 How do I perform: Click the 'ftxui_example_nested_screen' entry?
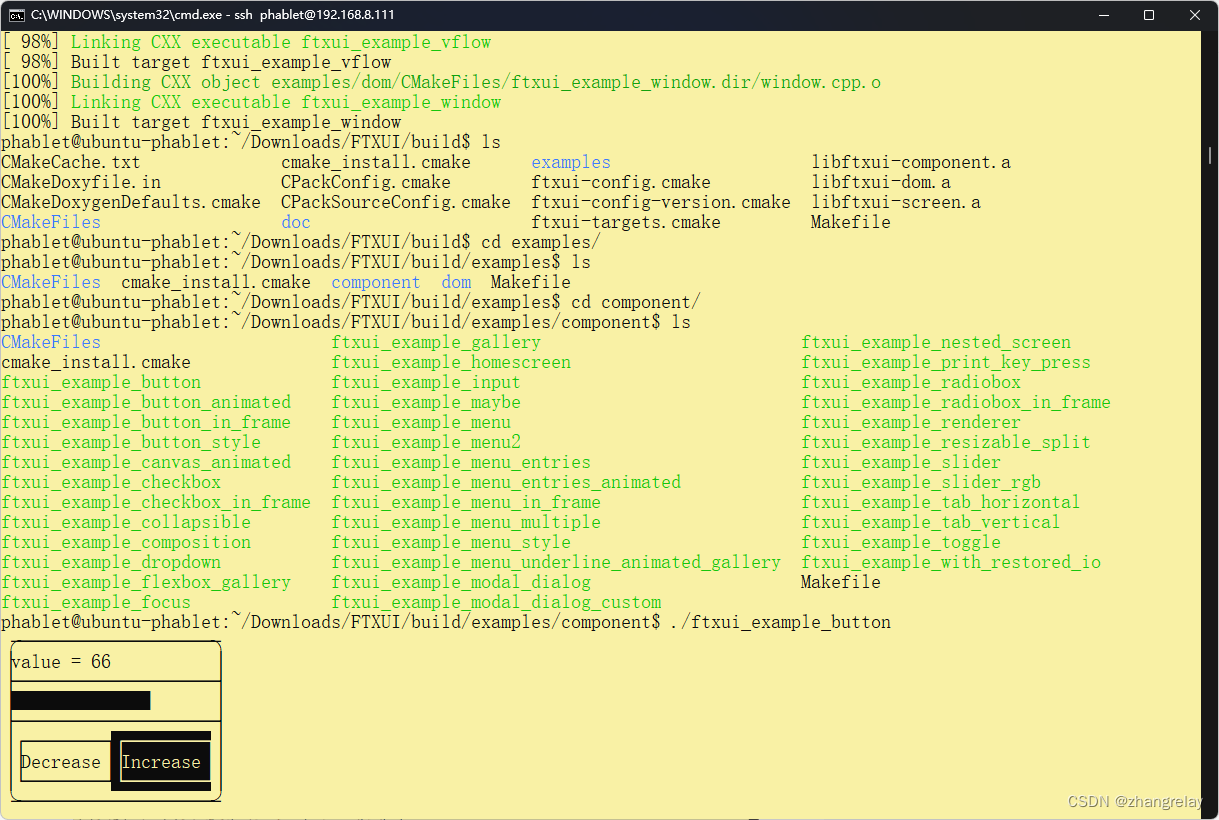pos(936,342)
